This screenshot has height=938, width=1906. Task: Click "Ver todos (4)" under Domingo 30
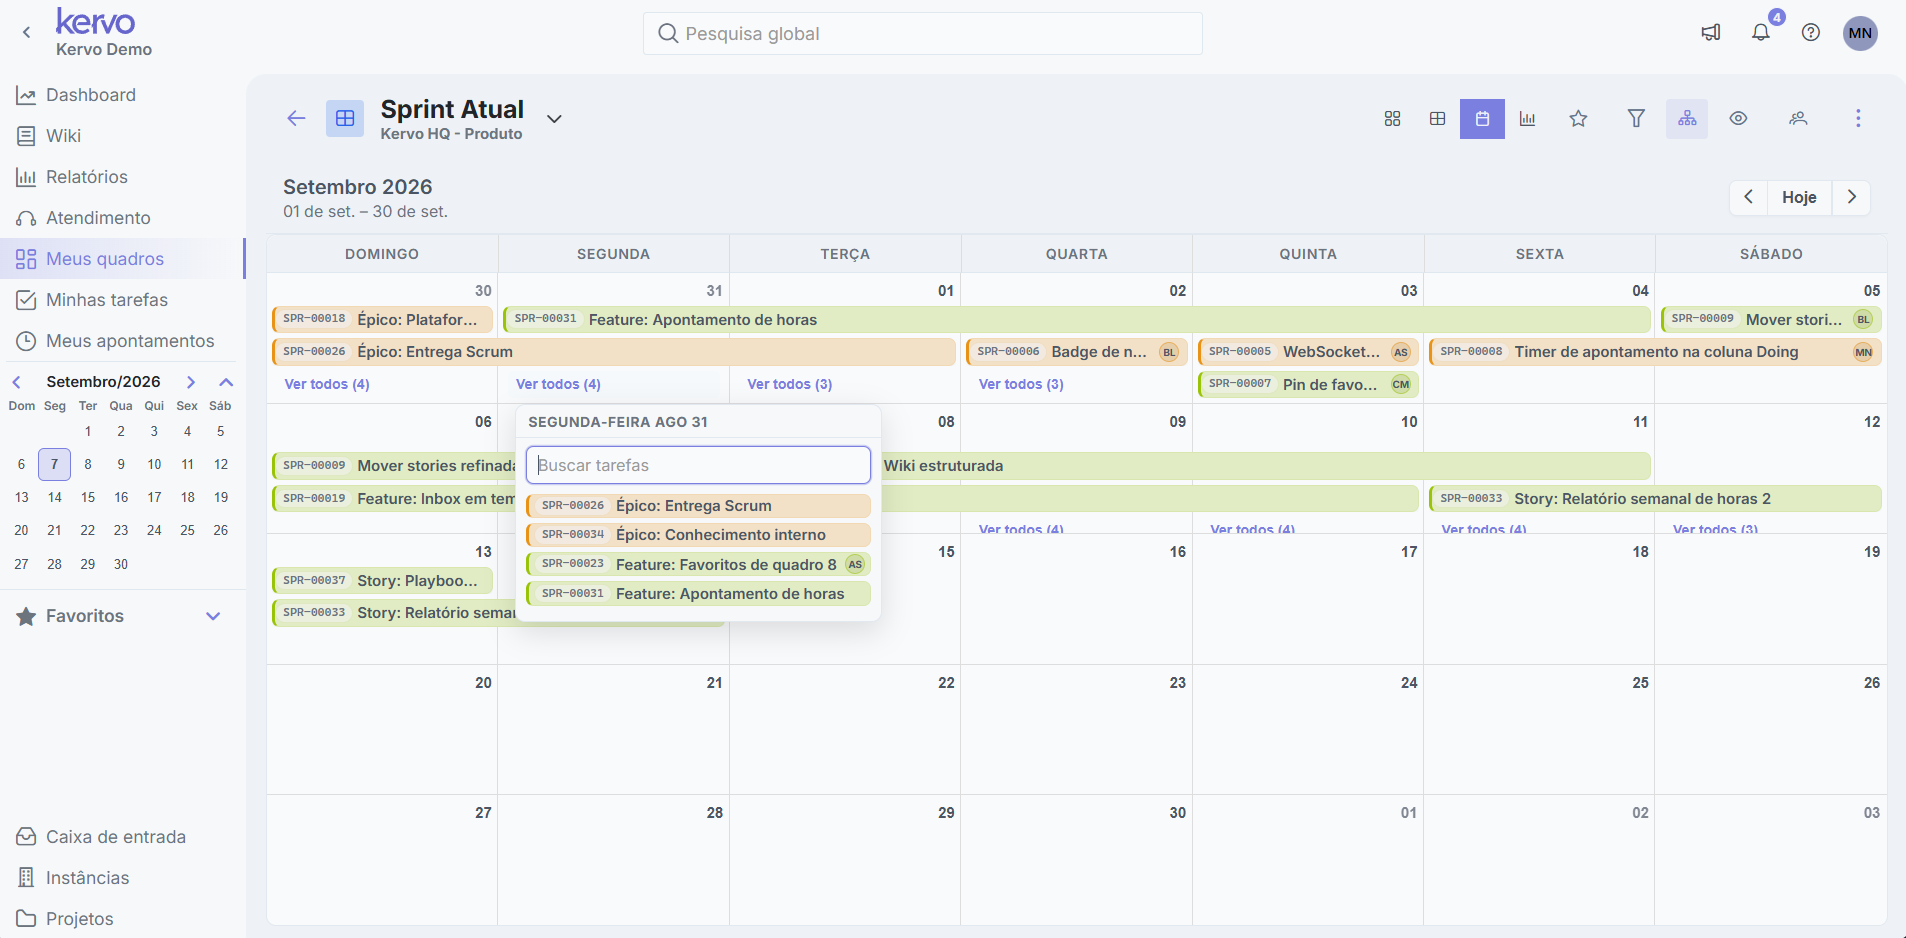pos(327,384)
